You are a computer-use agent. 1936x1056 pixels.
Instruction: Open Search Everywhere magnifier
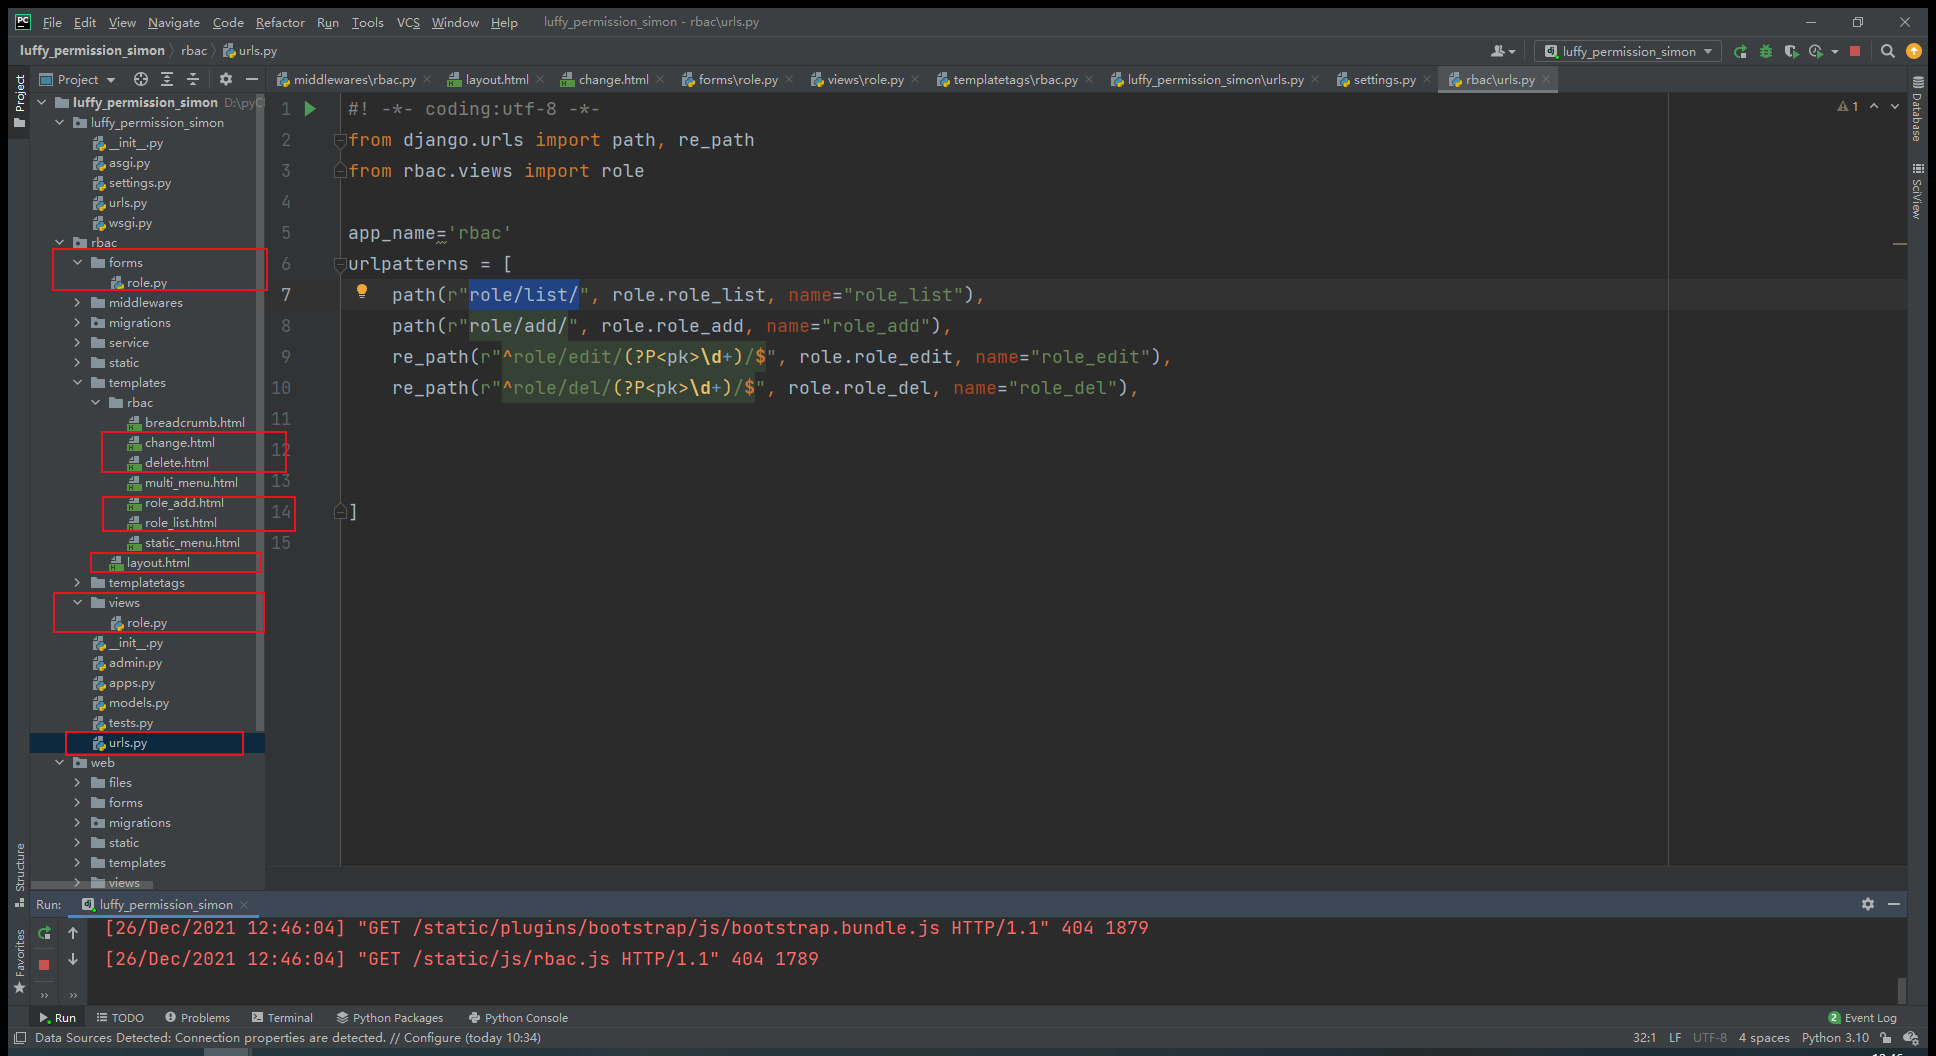(x=1887, y=51)
